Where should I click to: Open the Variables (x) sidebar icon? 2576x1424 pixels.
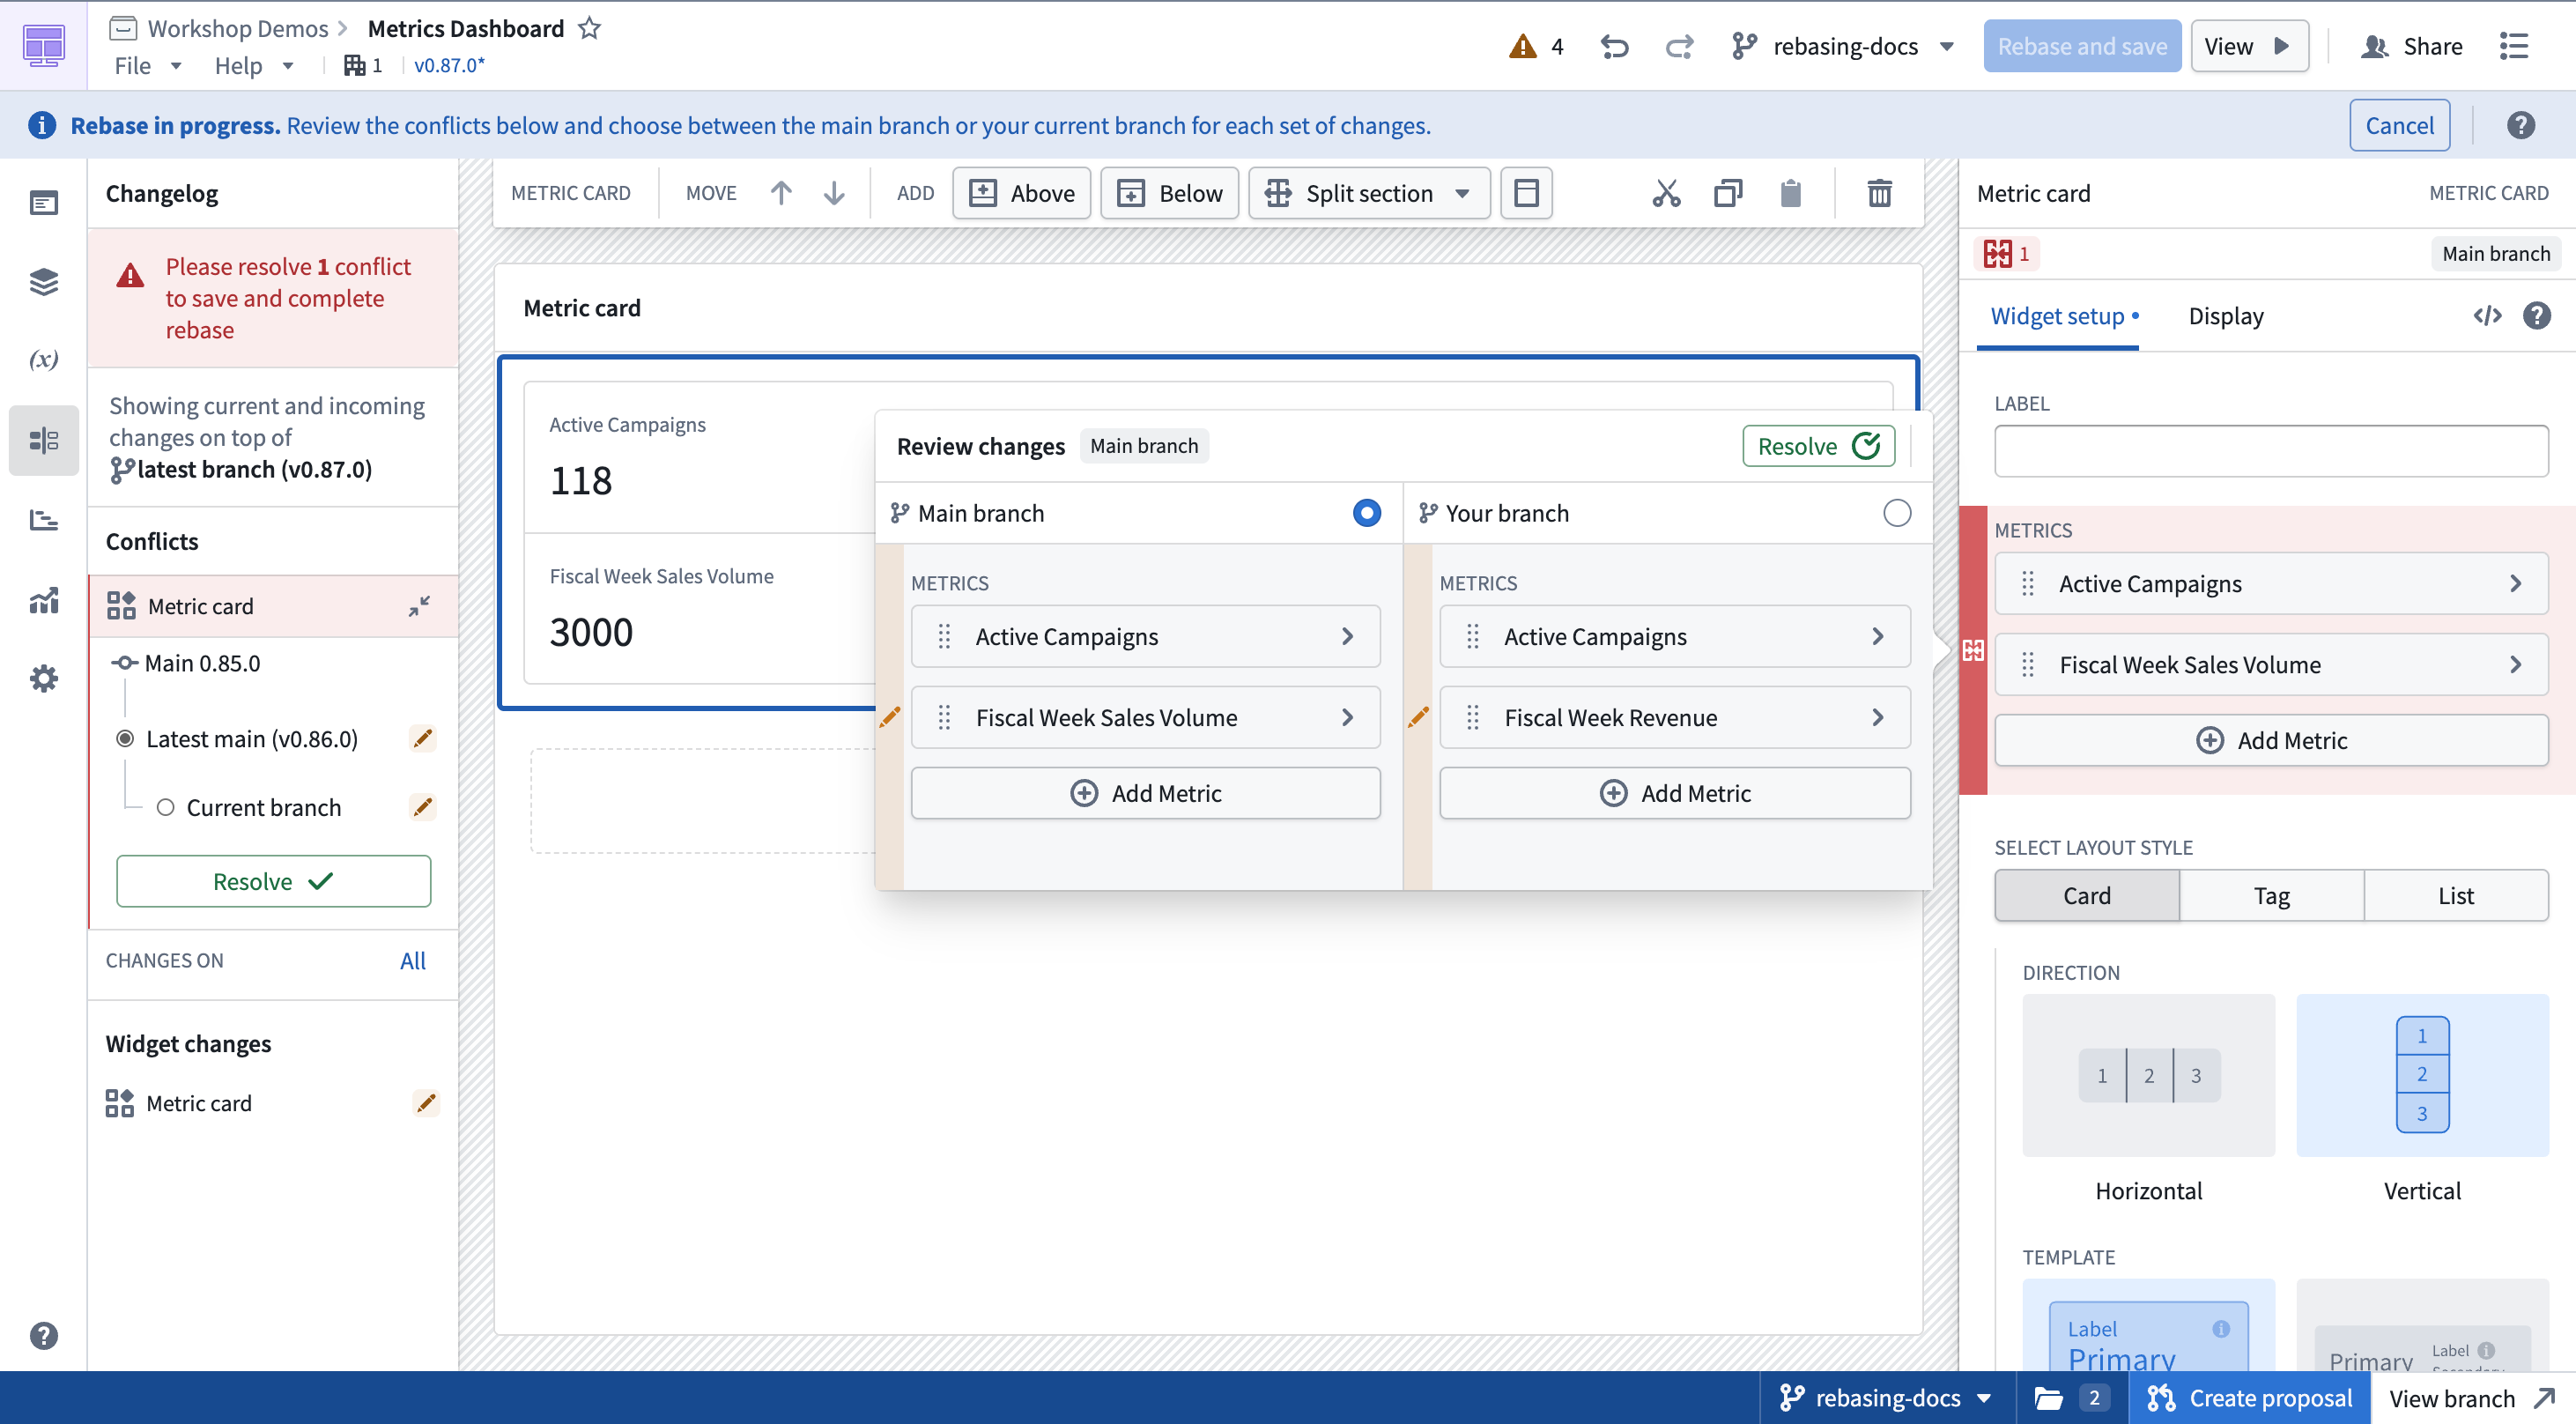pos(43,359)
